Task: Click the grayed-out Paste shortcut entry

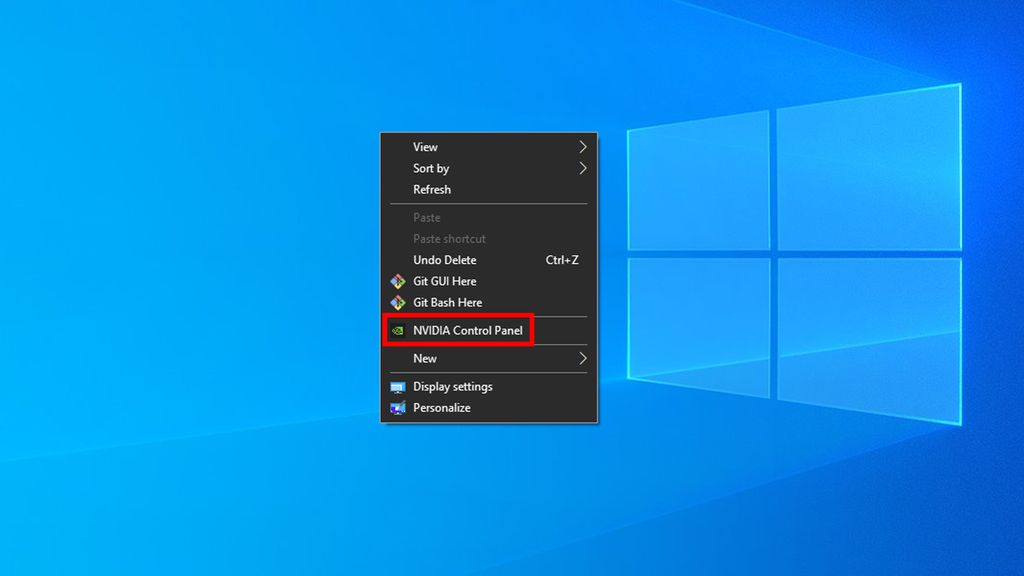Action: (x=449, y=238)
